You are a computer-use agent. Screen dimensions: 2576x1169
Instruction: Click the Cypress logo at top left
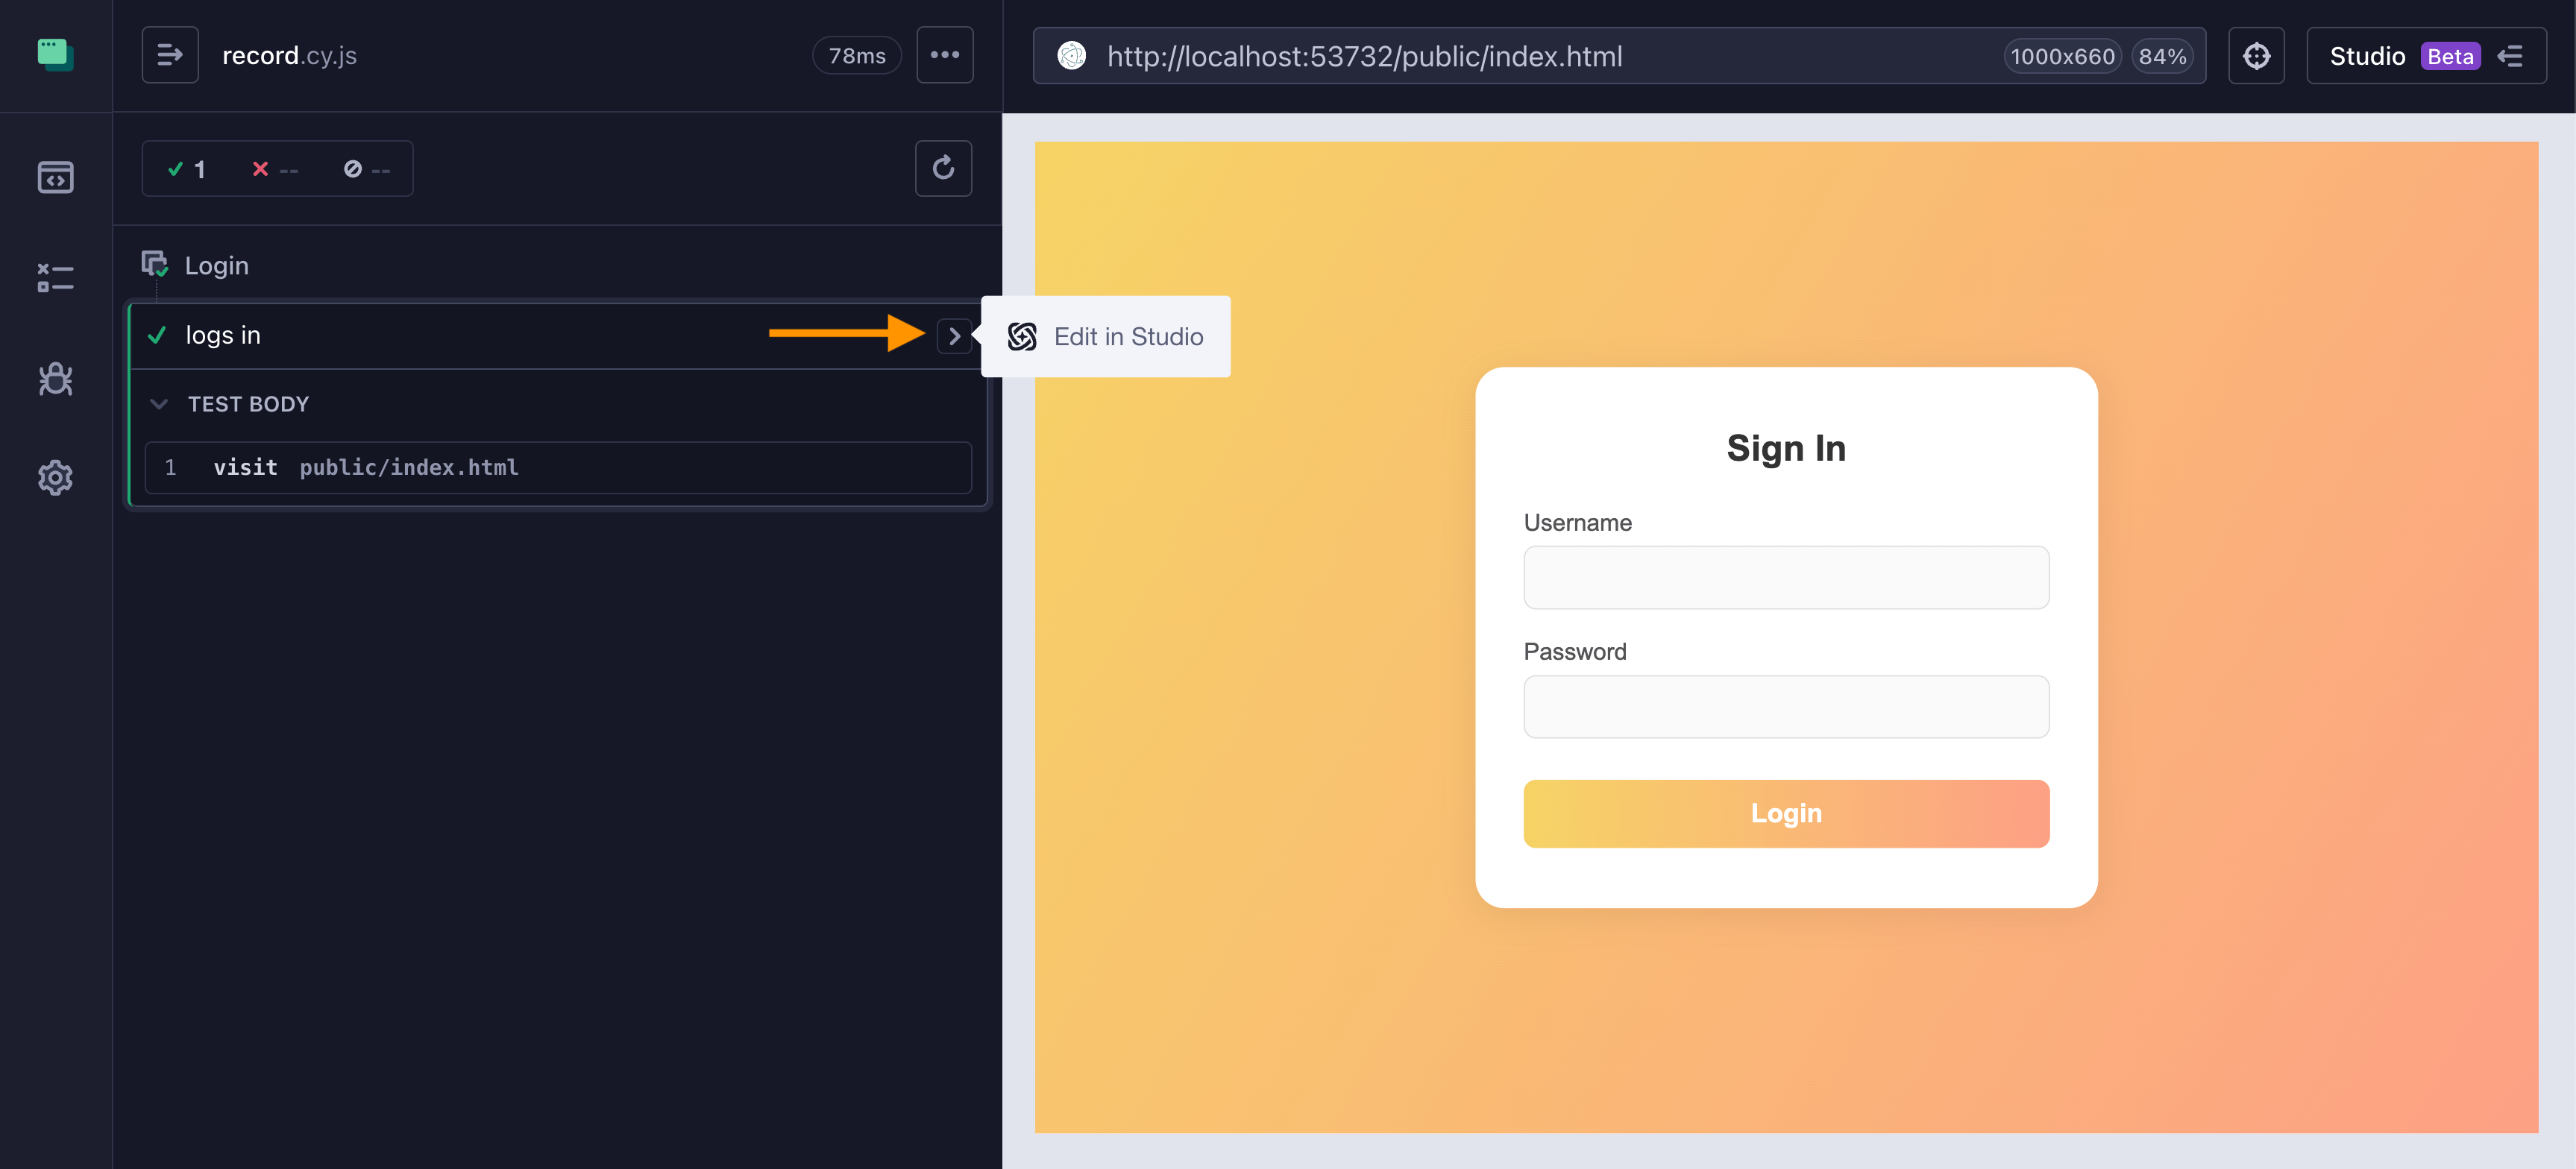tap(55, 55)
